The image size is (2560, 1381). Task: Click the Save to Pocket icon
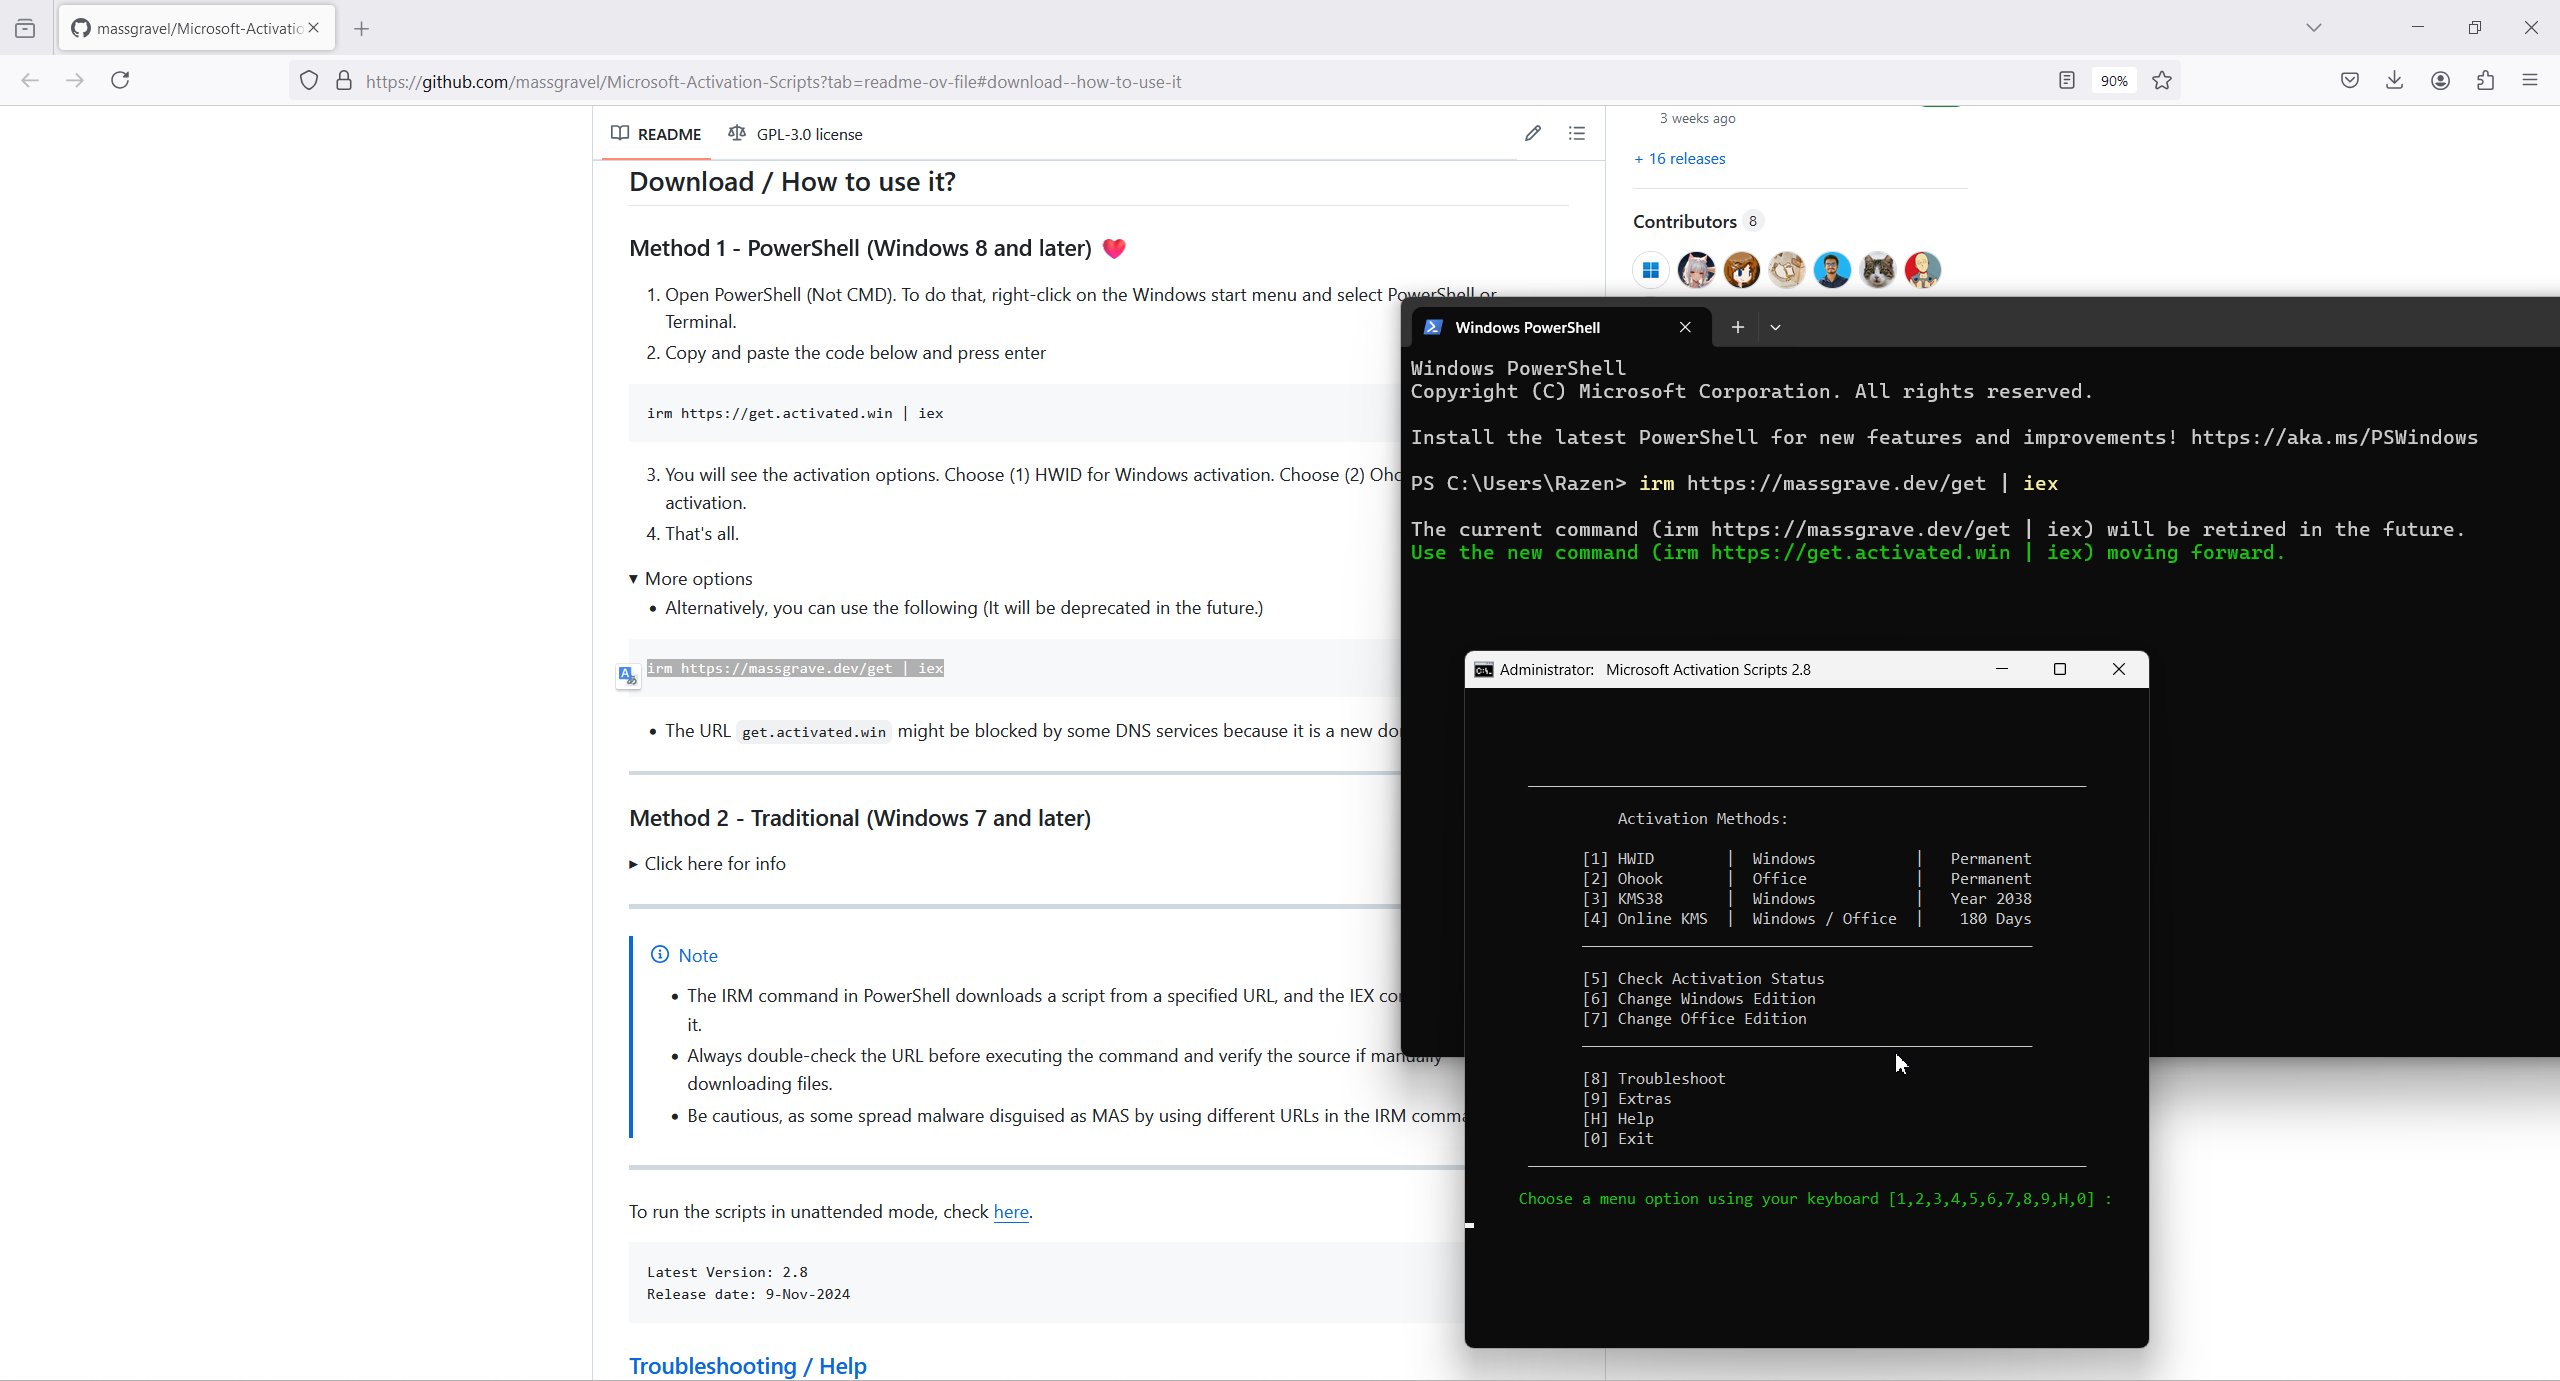coord(2349,80)
